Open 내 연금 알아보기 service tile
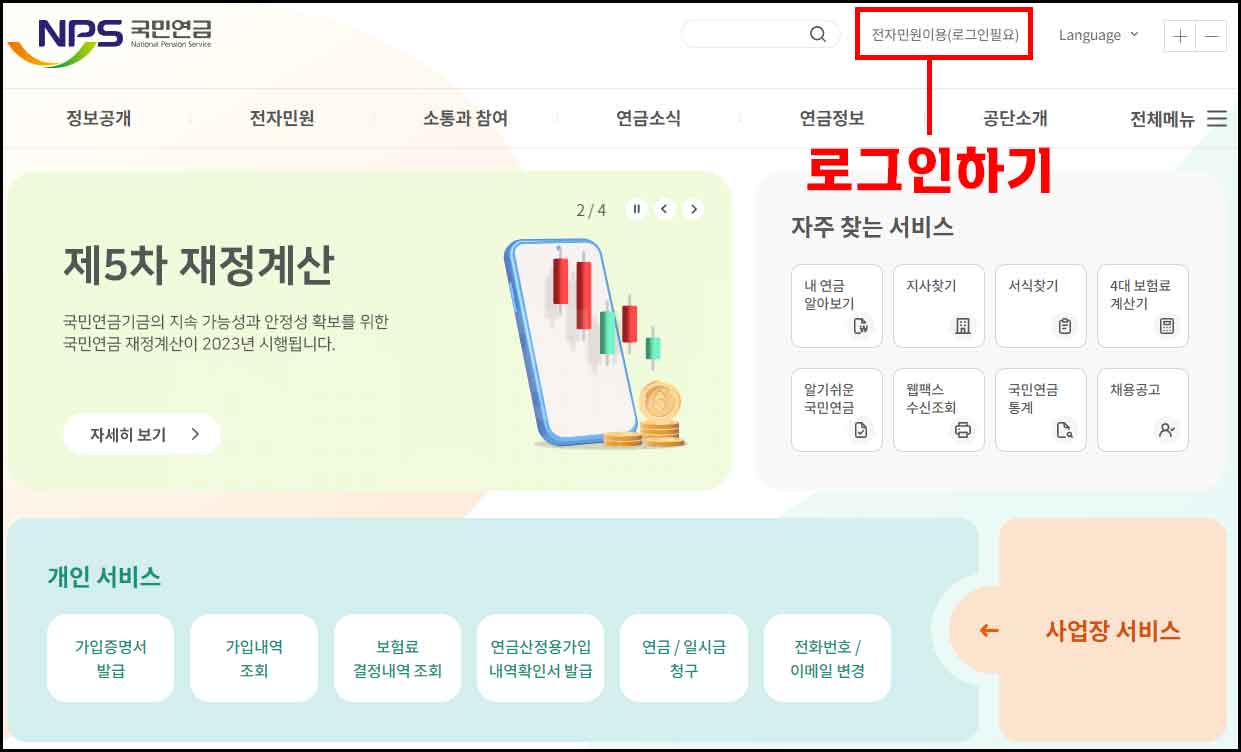Image resolution: width=1241 pixels, height=752 pixels. [x=837, y=306]
